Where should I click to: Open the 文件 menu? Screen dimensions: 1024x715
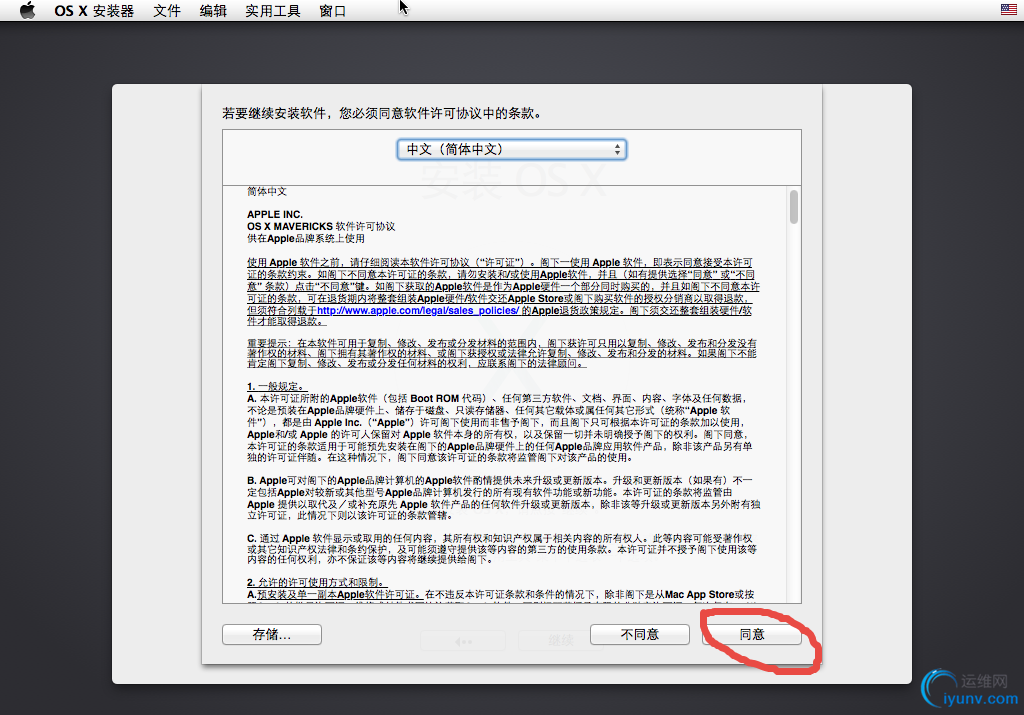(x=167, y=11)
